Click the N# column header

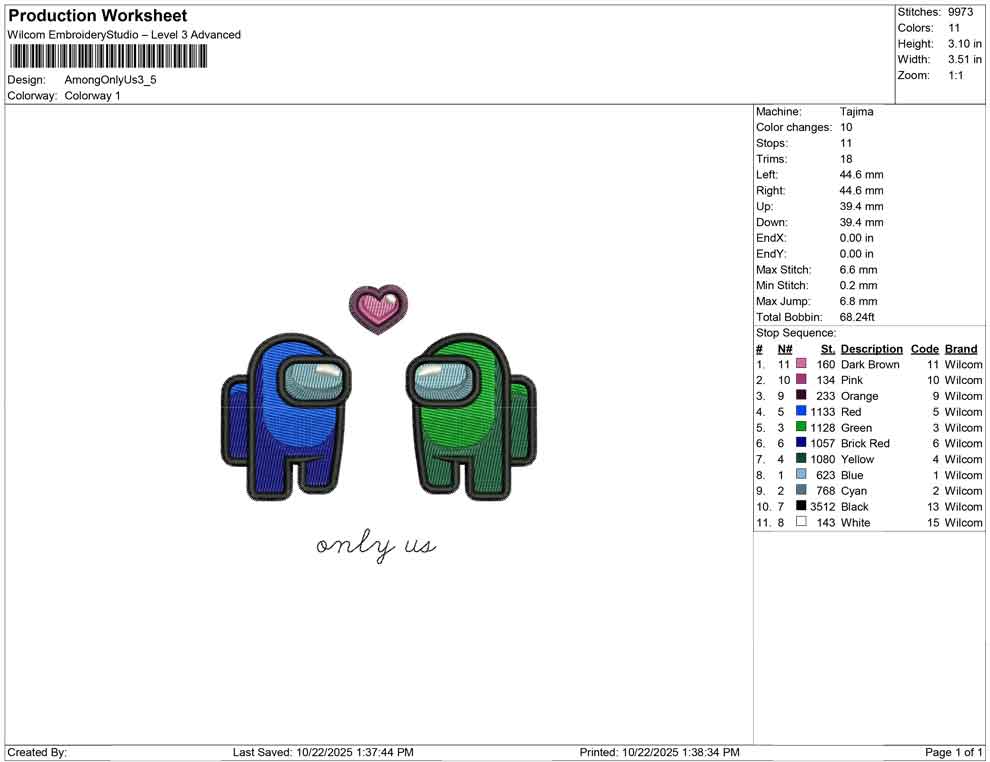click(785, 349)
